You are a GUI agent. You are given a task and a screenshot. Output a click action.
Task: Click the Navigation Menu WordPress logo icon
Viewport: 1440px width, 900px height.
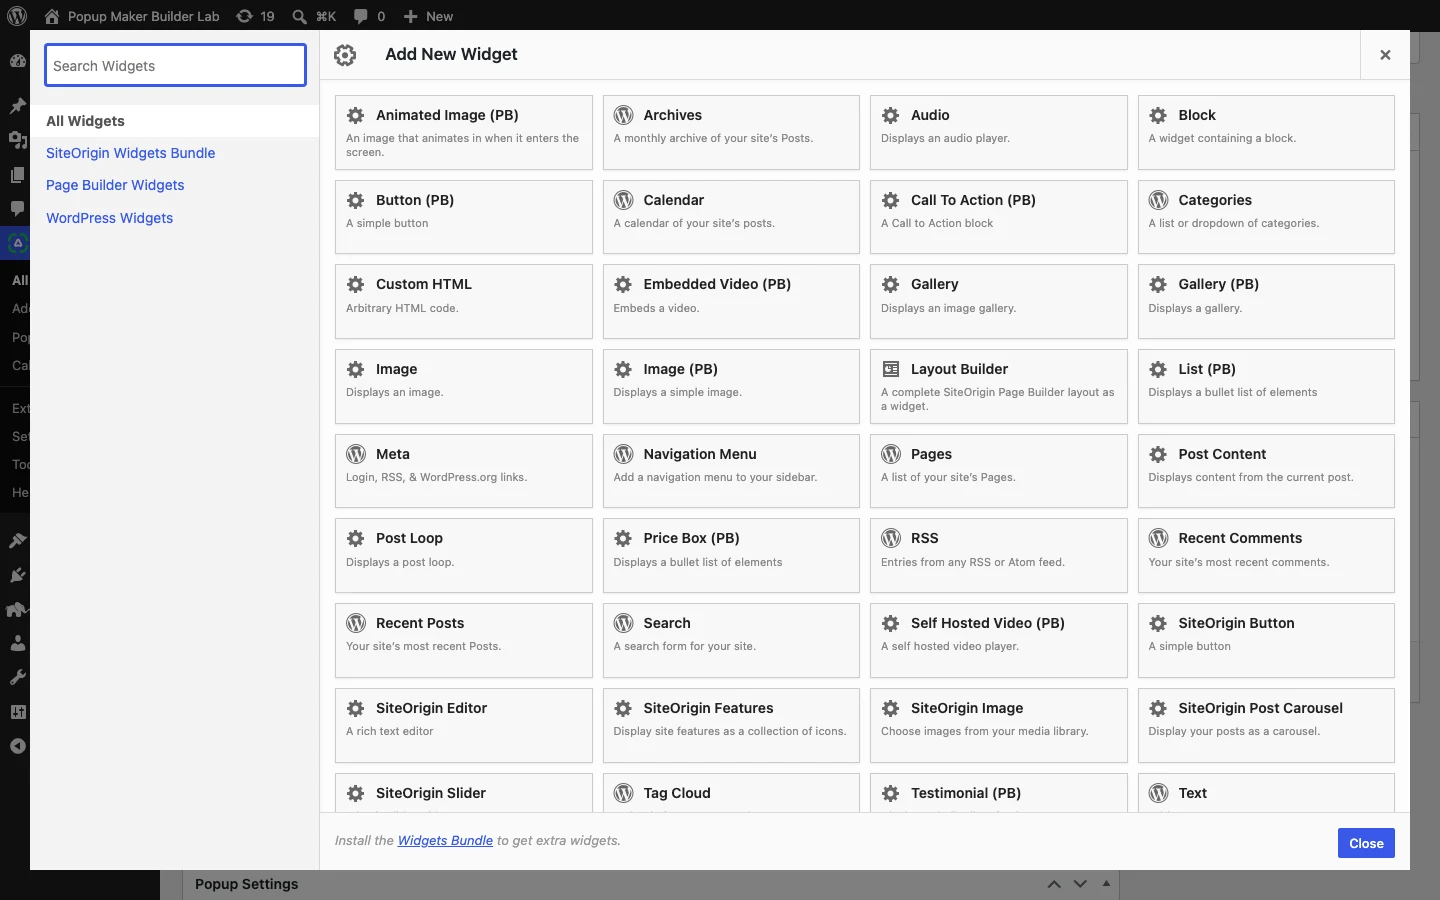(x=623, y=454)
